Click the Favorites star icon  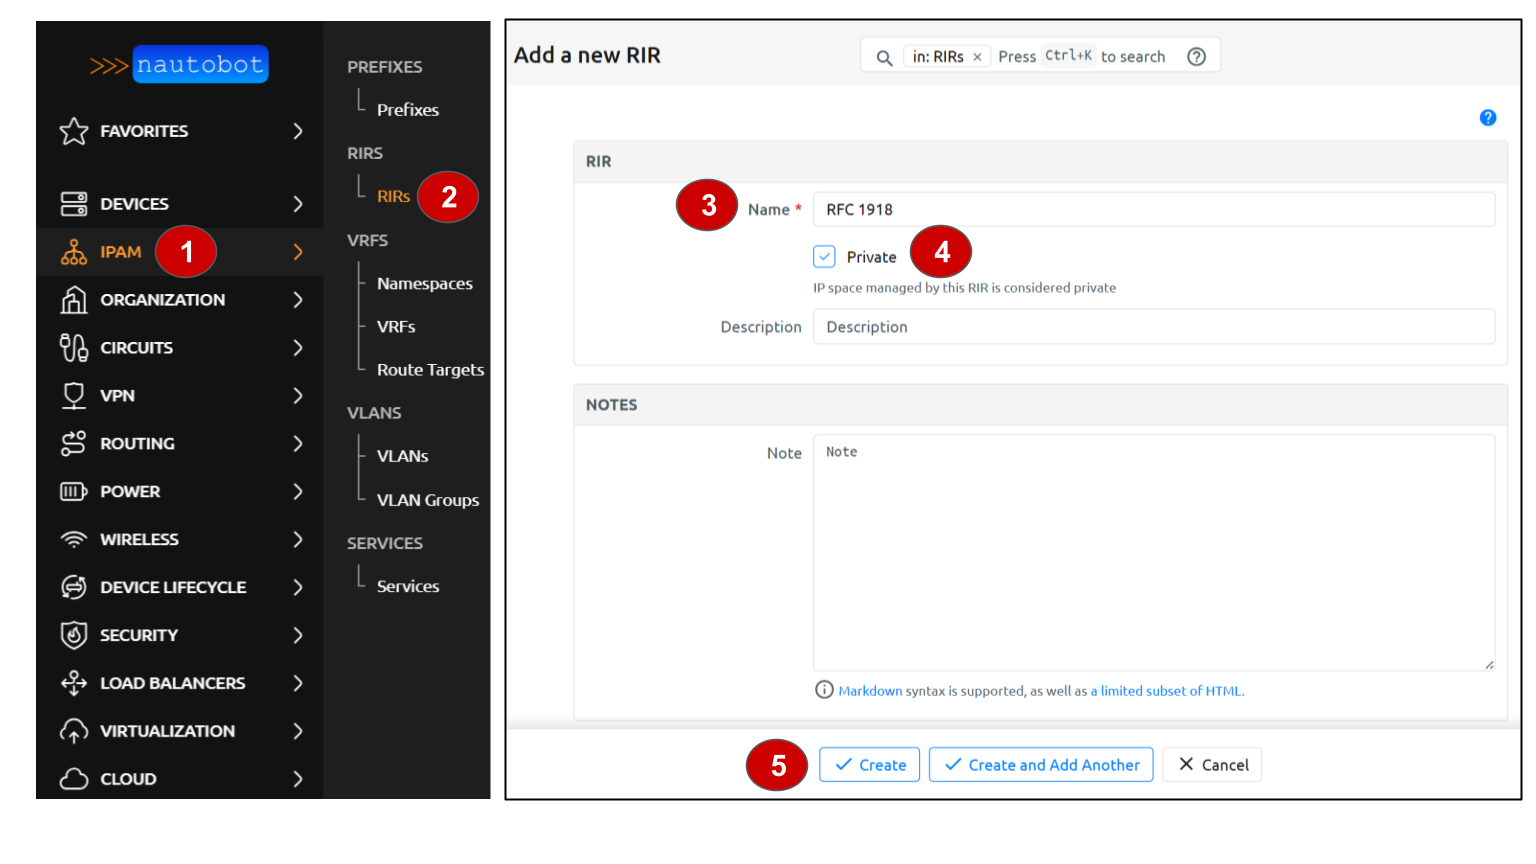click(x=74, y=131)
